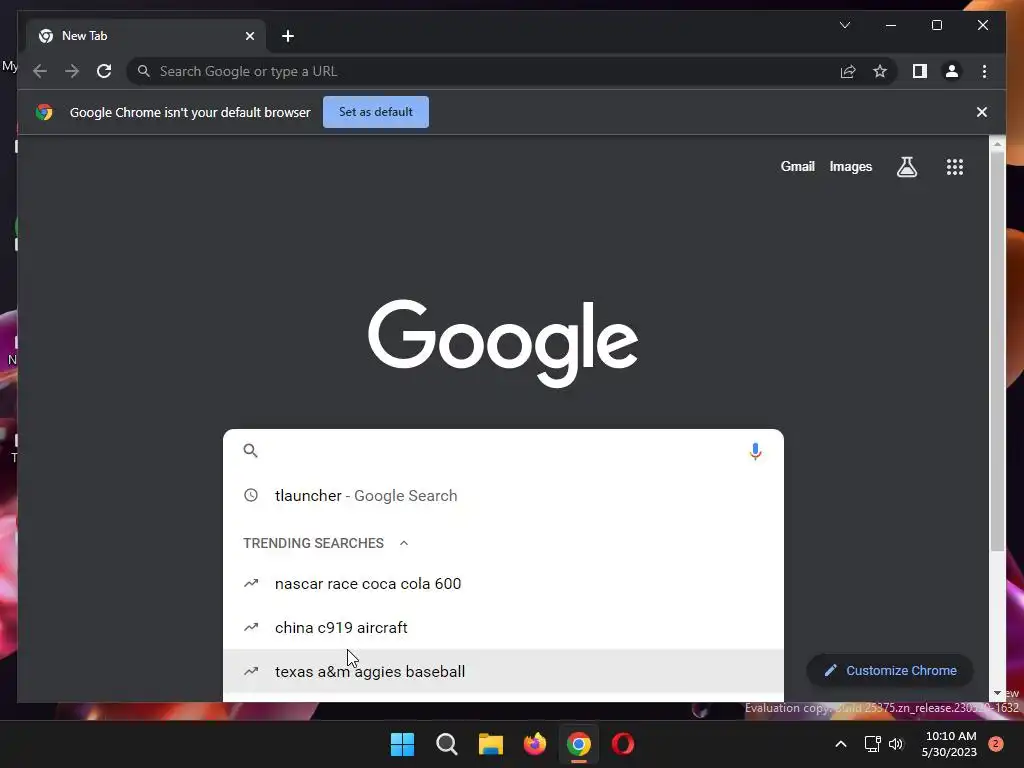Open a new tab with the plus button
This screenshot has width=1024, height=768.
288,36
